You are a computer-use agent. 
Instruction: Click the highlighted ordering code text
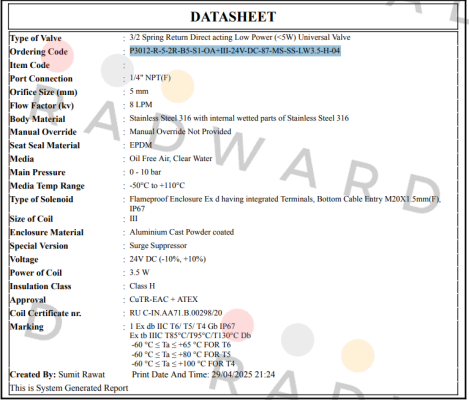pyautogui.click(x=235, y=51)
